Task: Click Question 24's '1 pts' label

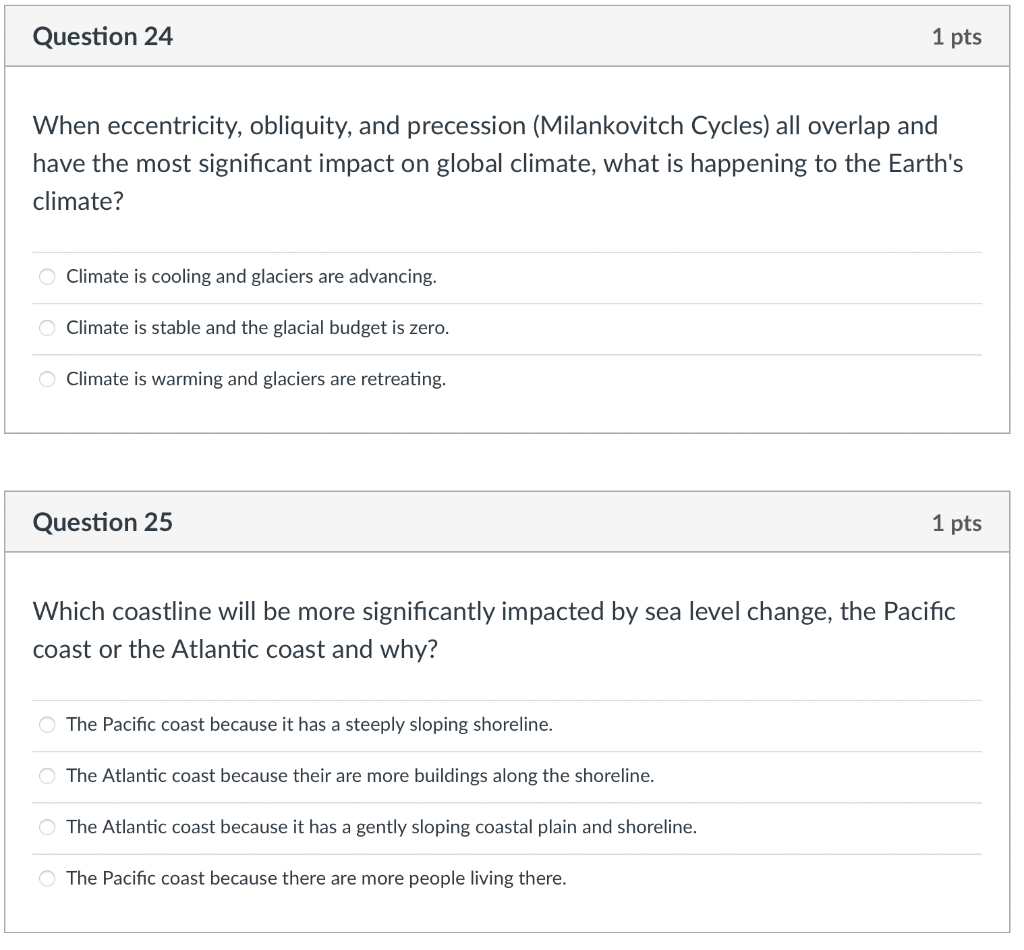Action: (956, 37)
